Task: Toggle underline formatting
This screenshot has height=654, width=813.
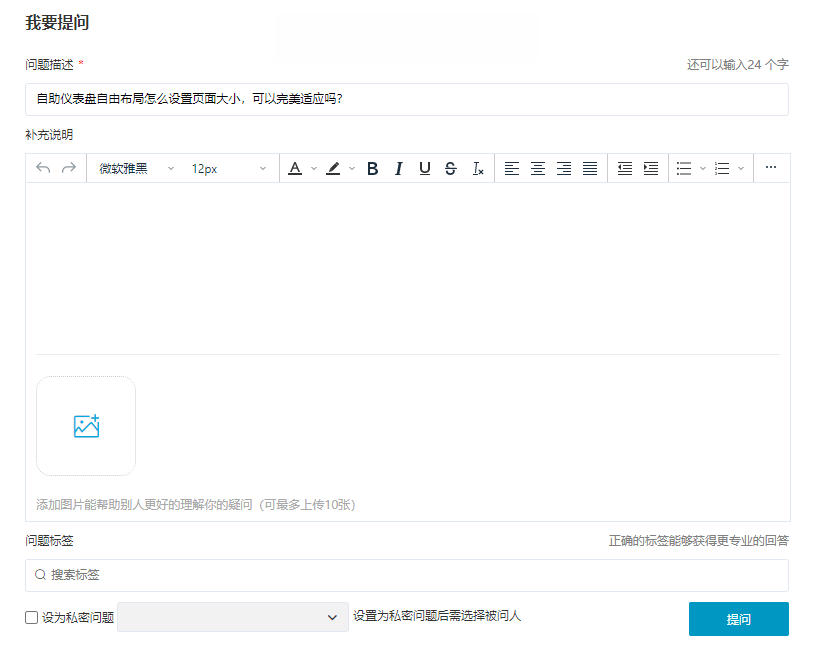Action: [x=425, y=169]
